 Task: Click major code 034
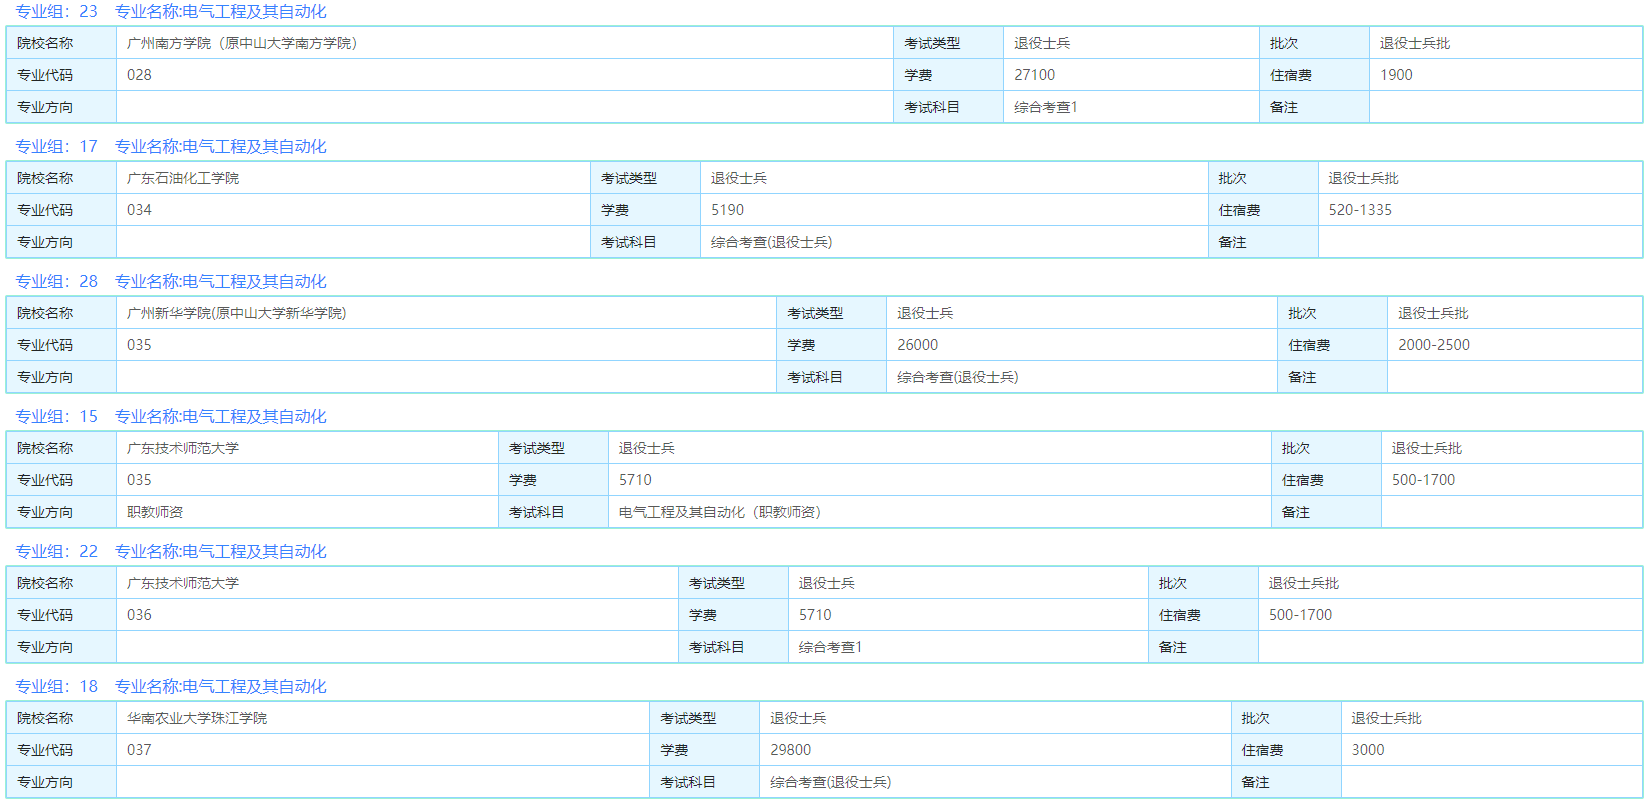[x=139, y=210]
